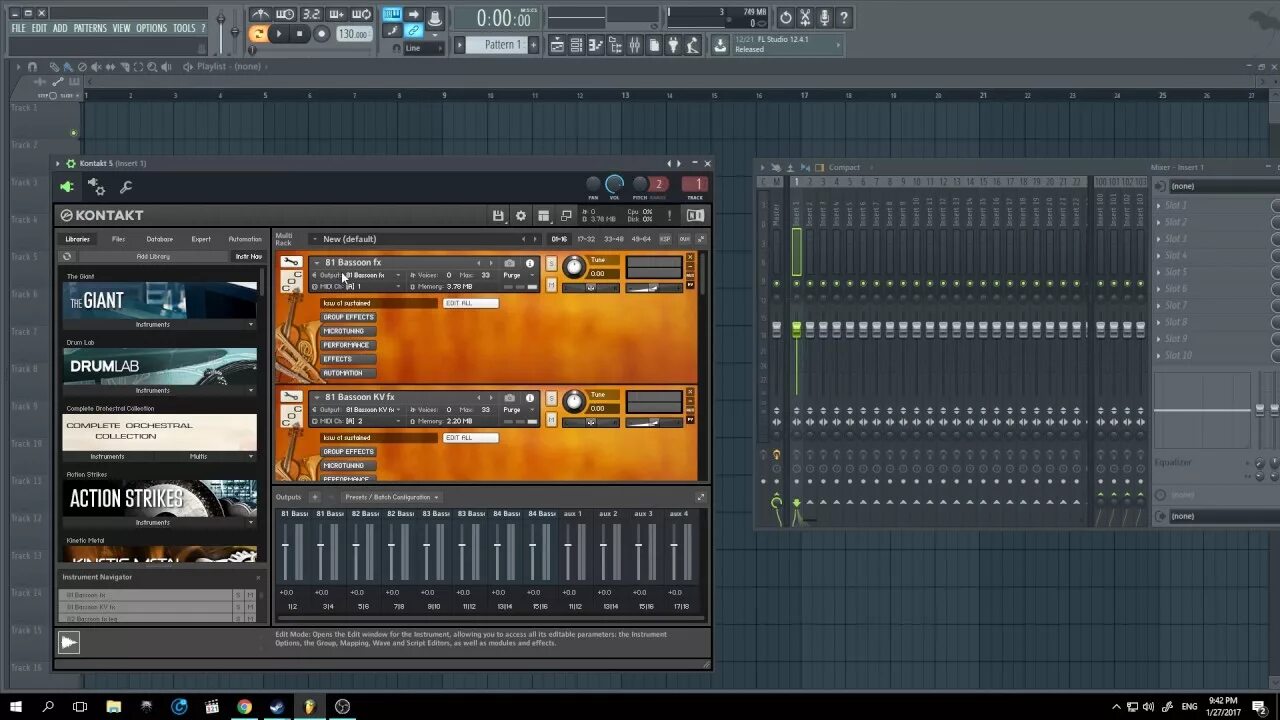Open the FL Studio piano roll button
Viewport: 1280px width, 720px height.
tap(596, 45)
